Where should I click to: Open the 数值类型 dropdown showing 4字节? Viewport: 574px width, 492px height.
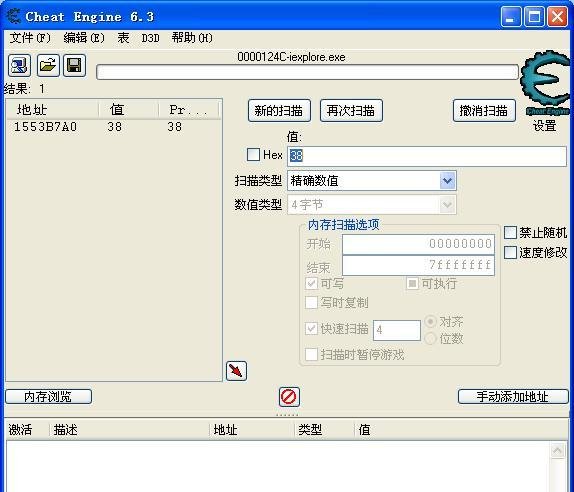(372, 204)
